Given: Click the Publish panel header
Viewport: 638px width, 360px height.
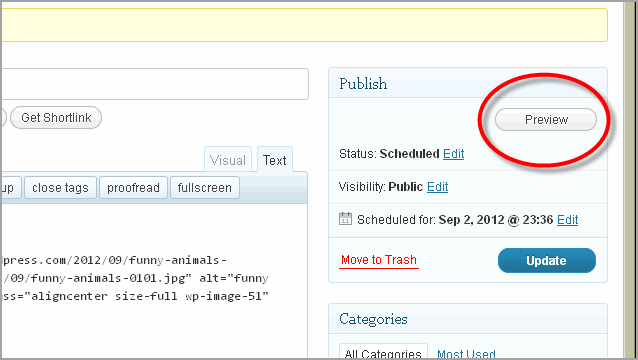Looking at the screenshot, I should point(468,83).
